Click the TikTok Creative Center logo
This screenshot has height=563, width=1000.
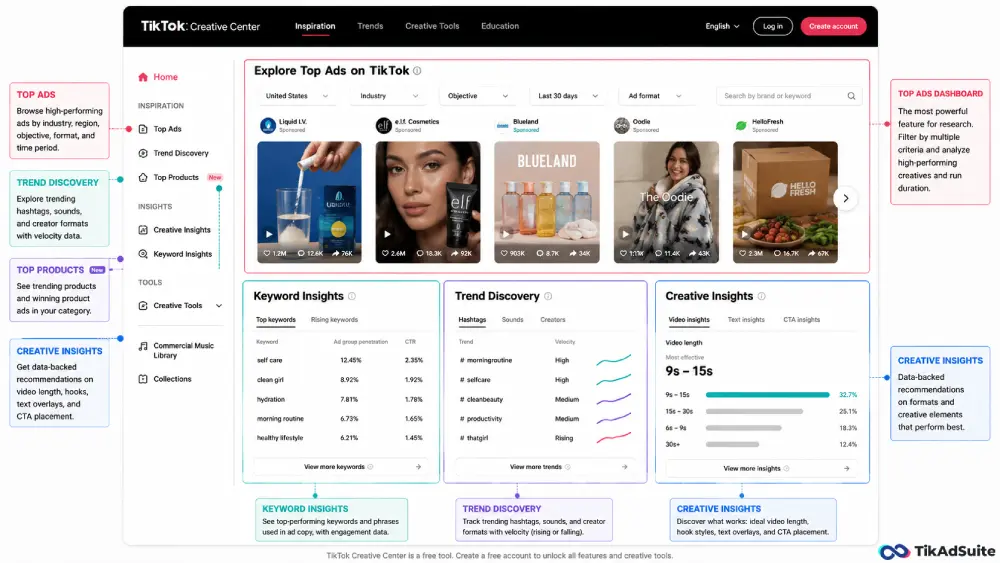point(200,26)
